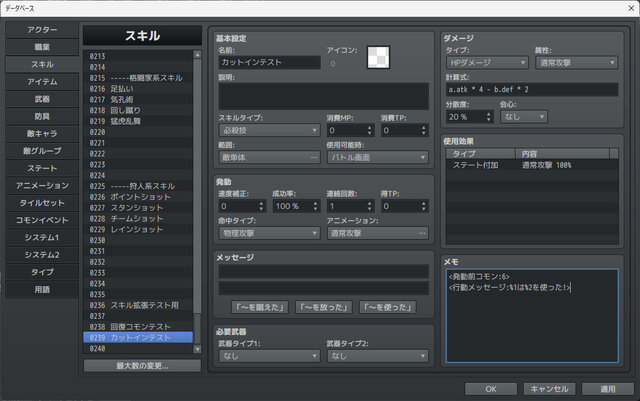Screen dimensions: 640x401
Task: Open the ステート tab
Action: point(42,168)
